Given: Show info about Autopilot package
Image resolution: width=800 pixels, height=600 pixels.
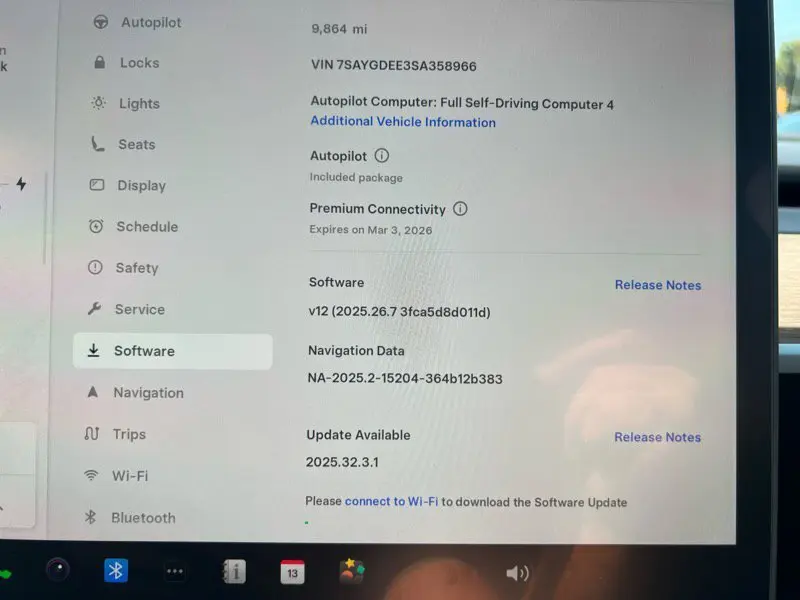Looking at the screenshot, I should (382, 155).
